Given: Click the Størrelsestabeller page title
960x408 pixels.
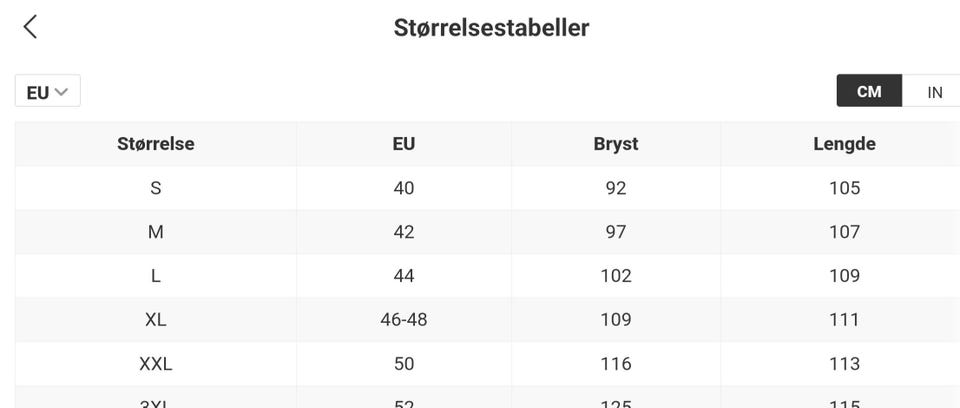Looking at the screenshot, I should pyautogui.click(x=491, y=27).
